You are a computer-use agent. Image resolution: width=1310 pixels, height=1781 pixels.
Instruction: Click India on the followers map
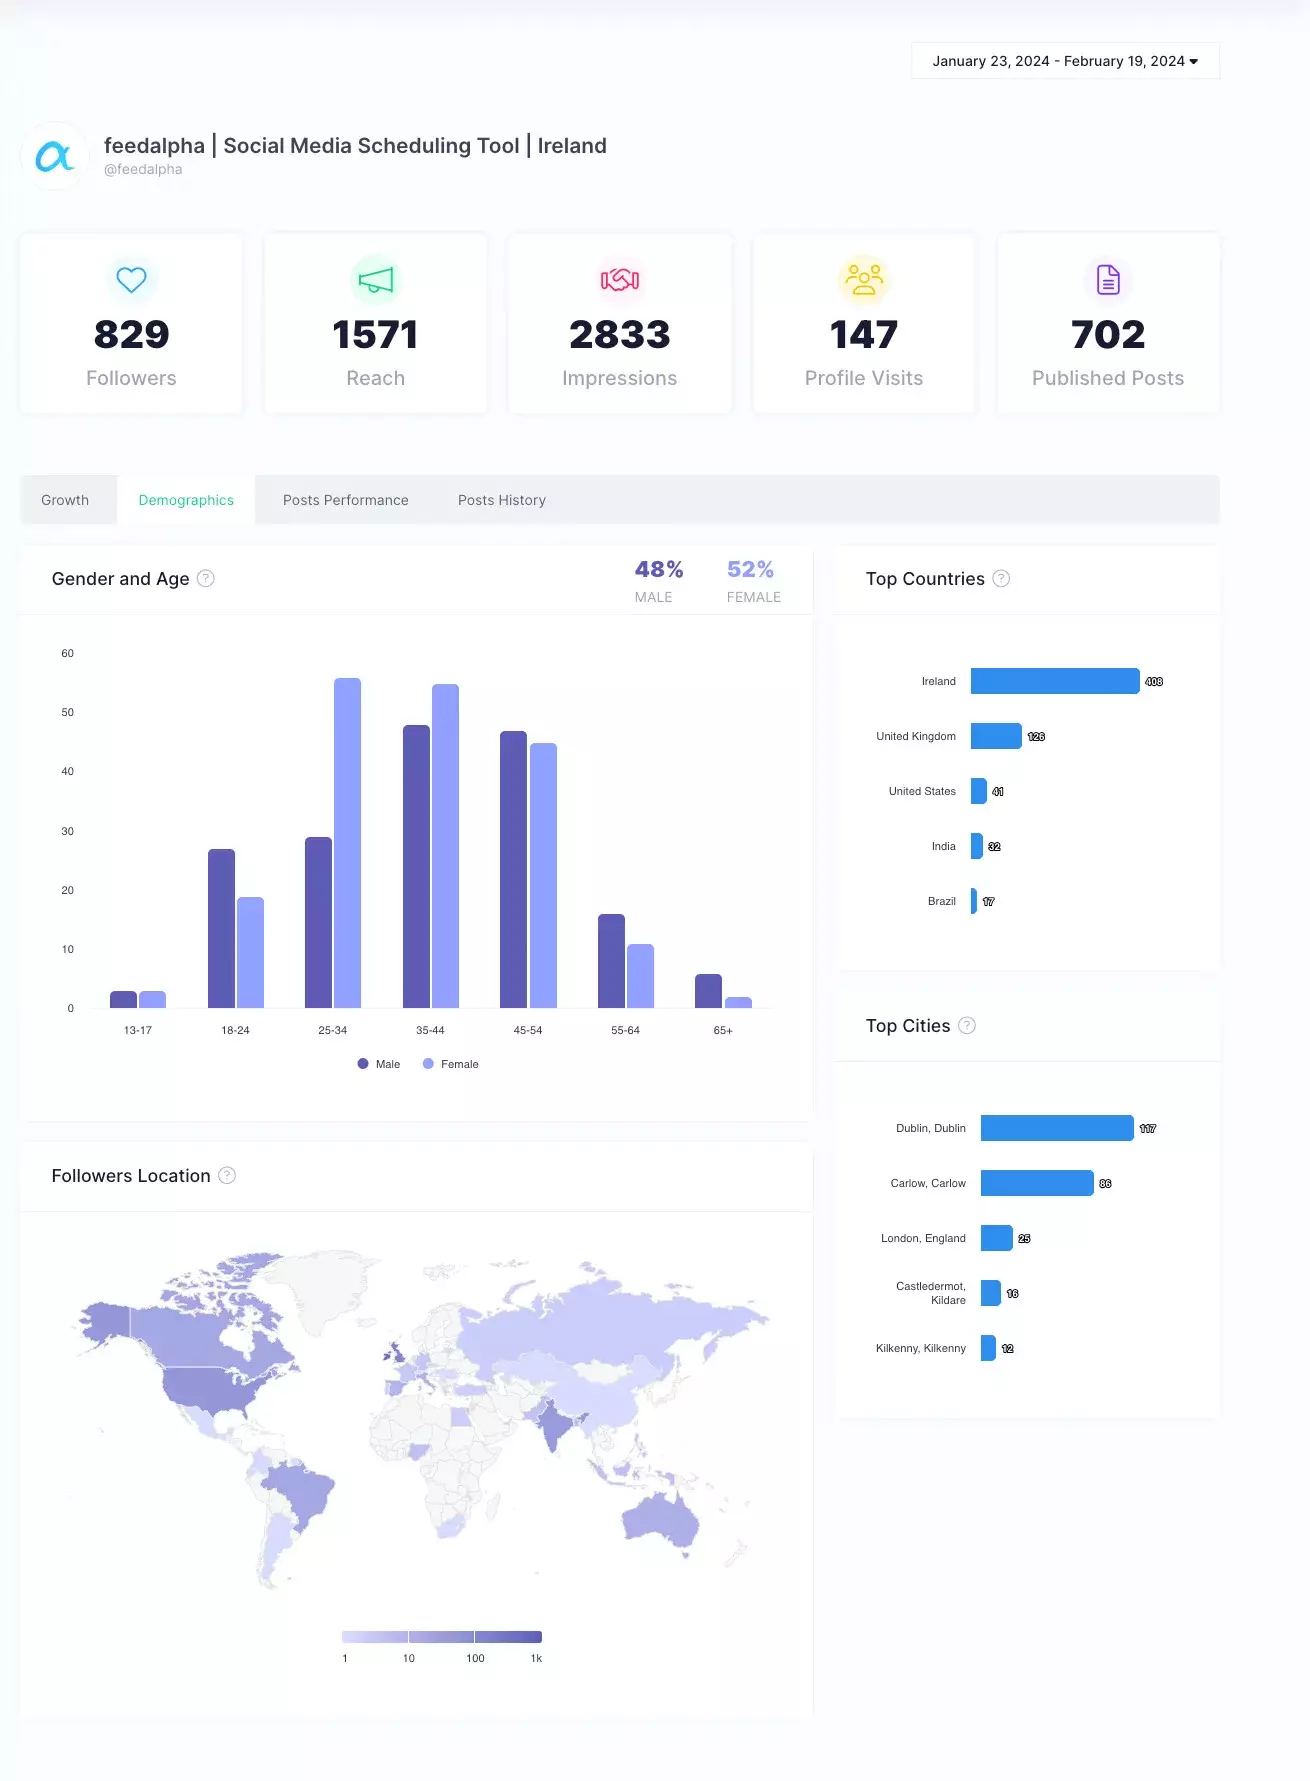point(553,1422)
